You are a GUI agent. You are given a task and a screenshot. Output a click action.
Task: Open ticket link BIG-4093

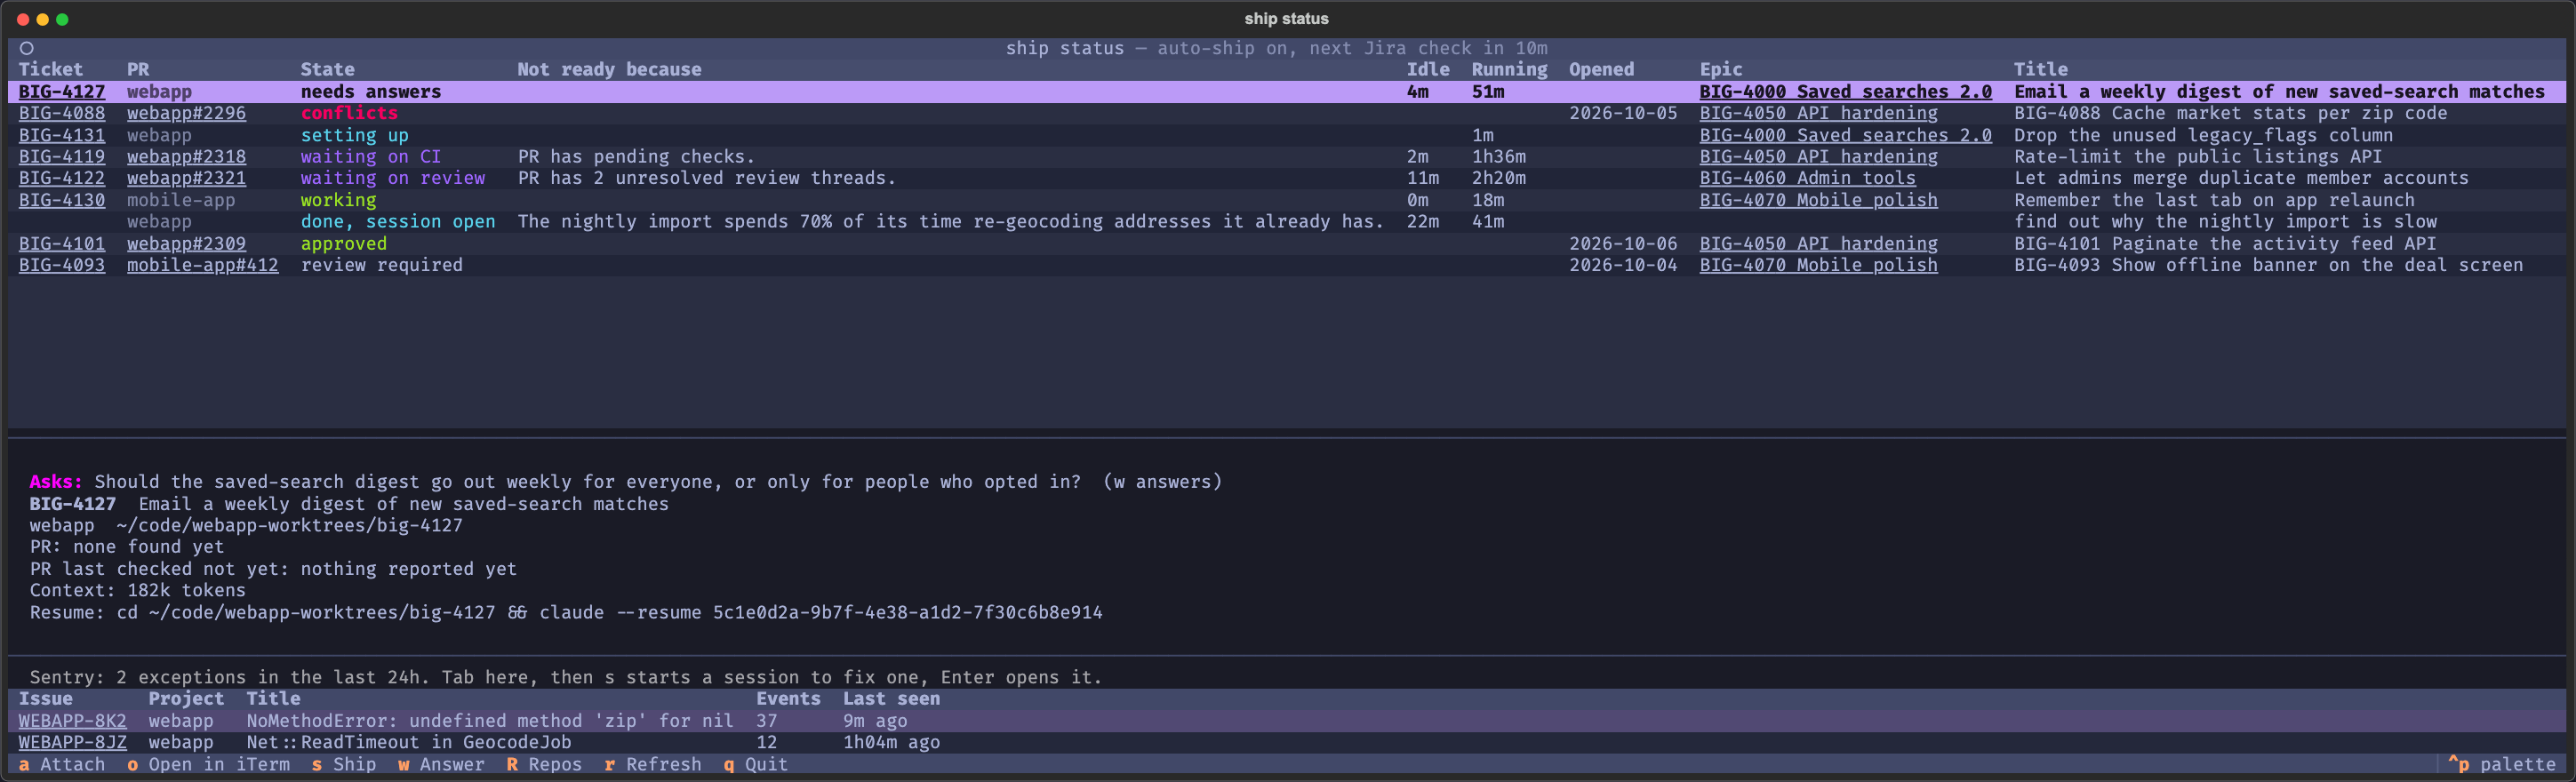[x=62, y=265]
